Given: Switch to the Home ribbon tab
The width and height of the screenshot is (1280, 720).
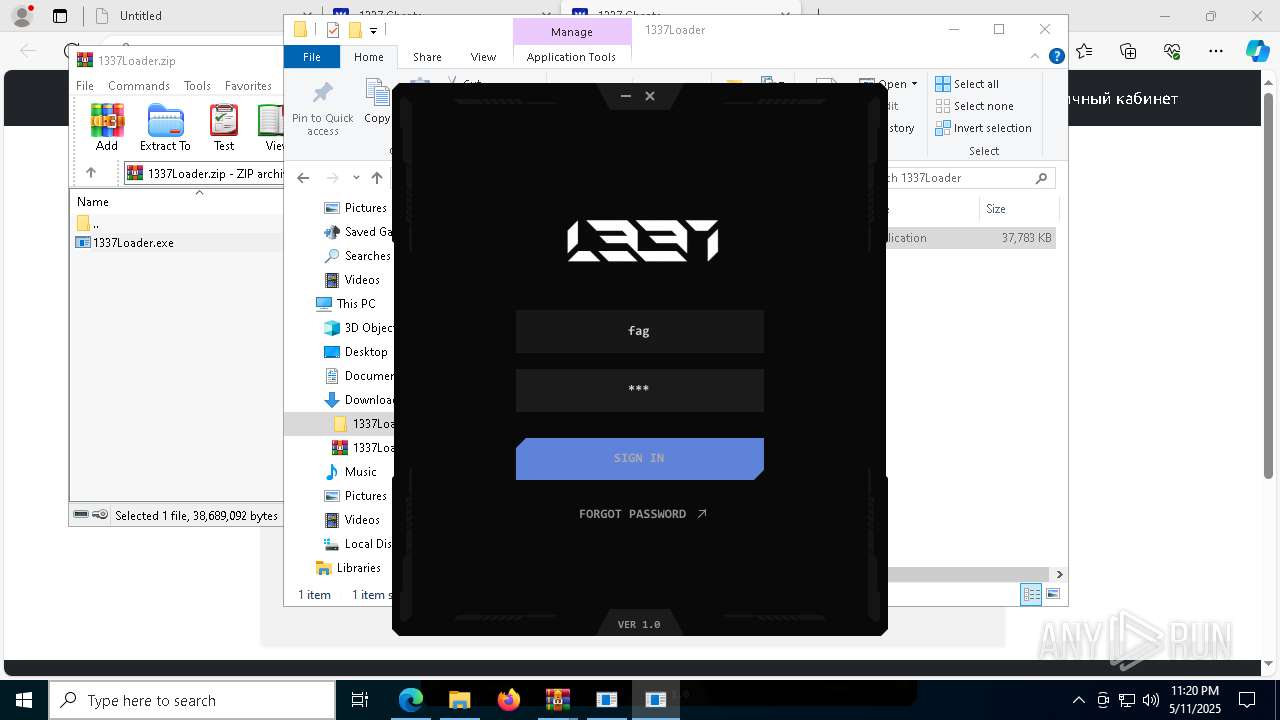Looking at the screenshot, I should (369, 57).
